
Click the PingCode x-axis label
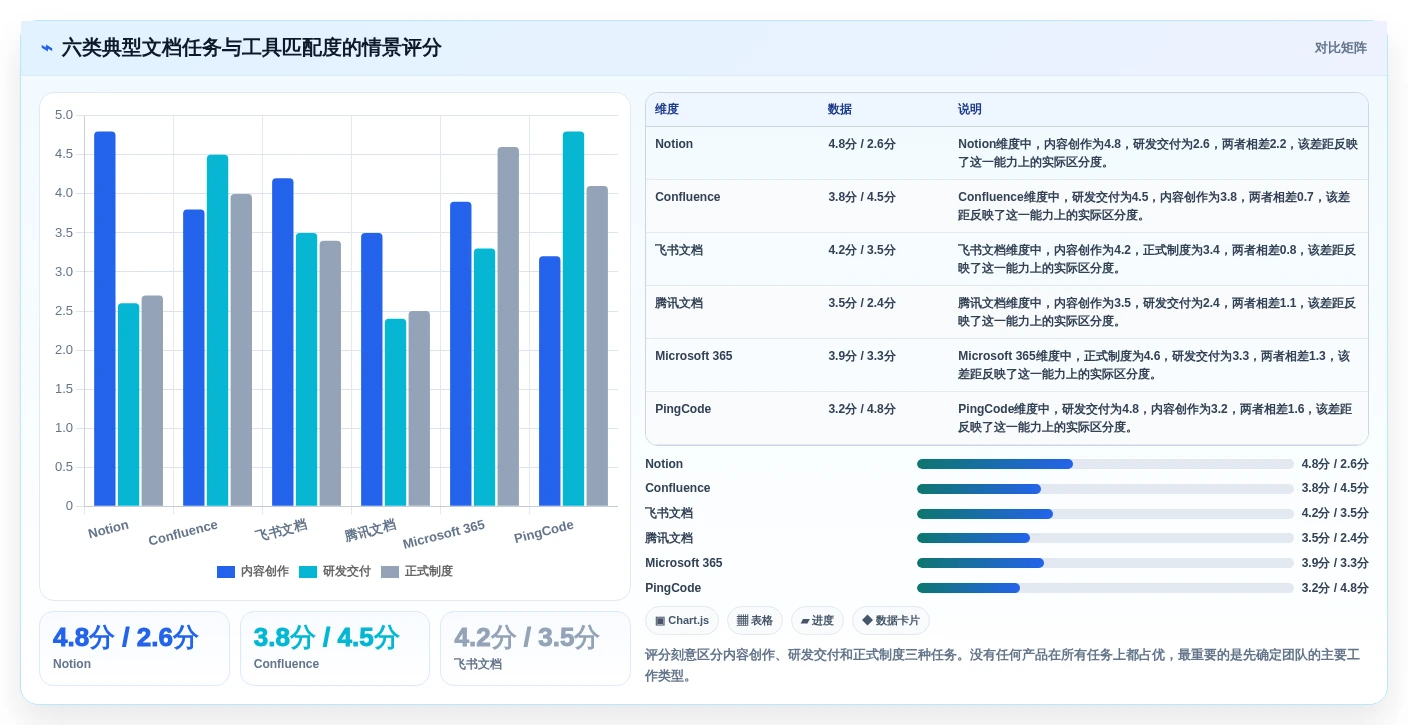[544, 531]
